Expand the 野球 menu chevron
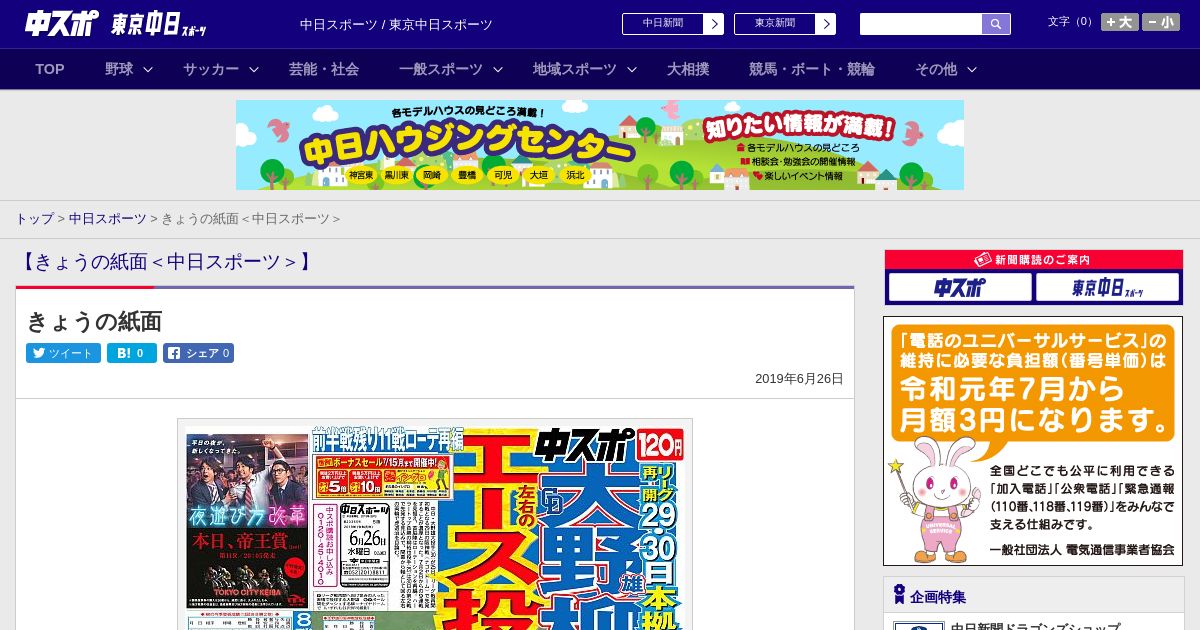Image resolution: width=1200 pixels, height=630 pixels. [148, 70]
